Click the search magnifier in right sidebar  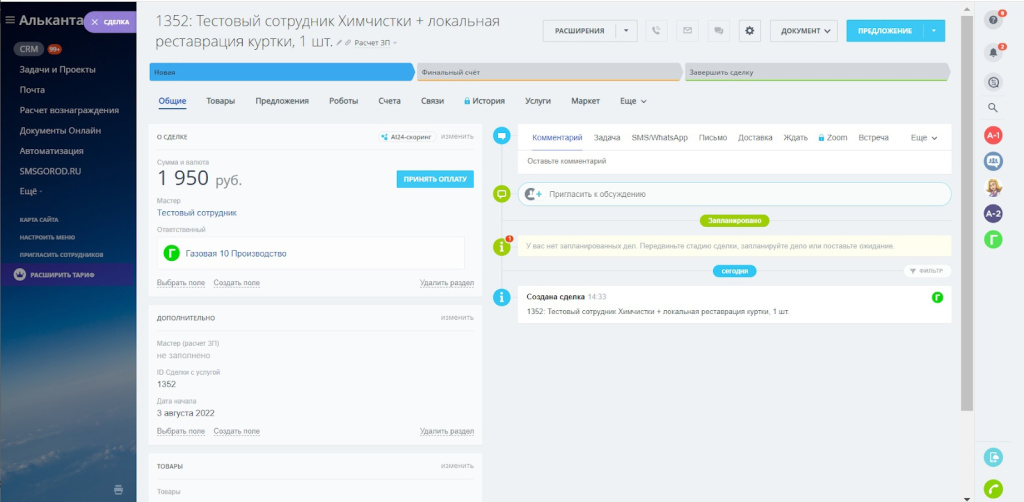coord(993,108)
